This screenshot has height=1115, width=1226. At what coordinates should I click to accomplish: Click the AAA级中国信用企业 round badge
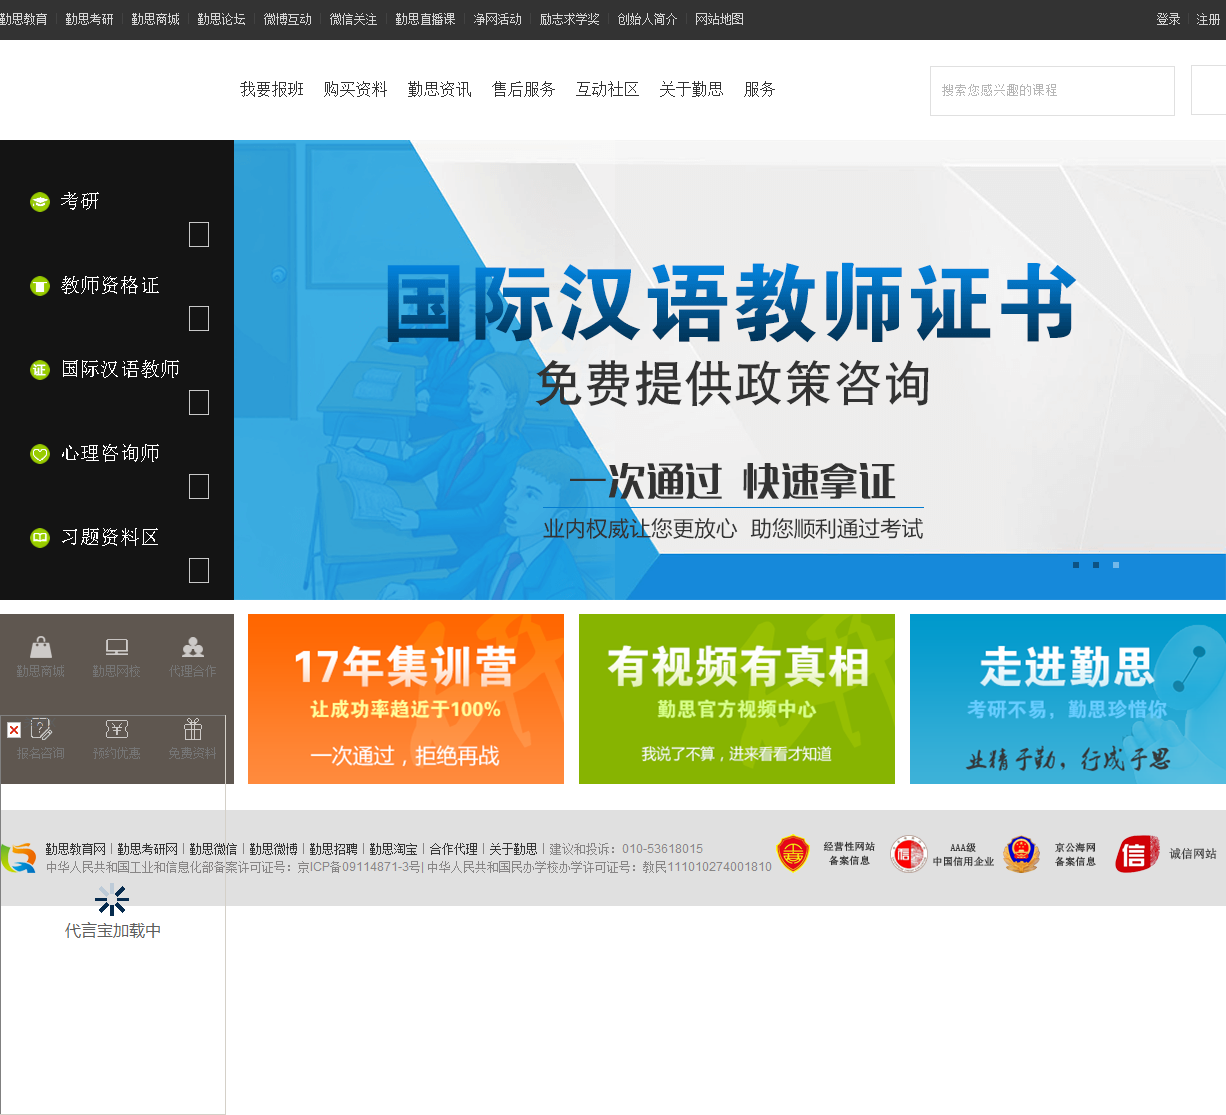[x=909, y=854]
